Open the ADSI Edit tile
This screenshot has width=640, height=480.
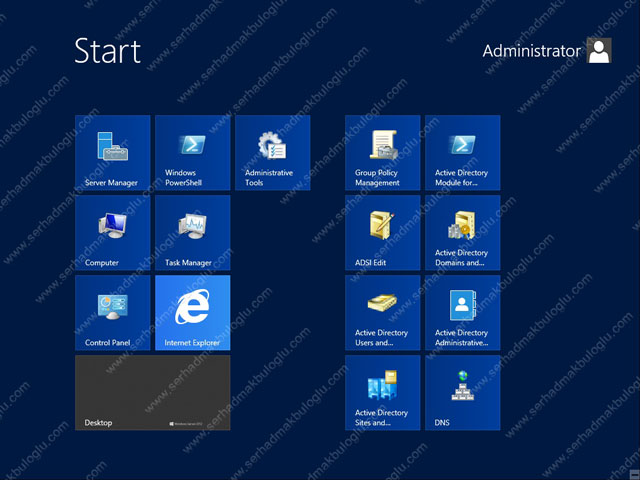click(x=382, y=233)
